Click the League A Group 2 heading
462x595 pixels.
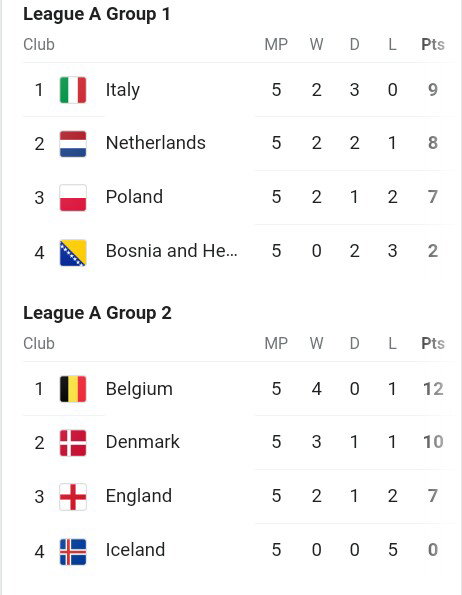tap(97, 313)
